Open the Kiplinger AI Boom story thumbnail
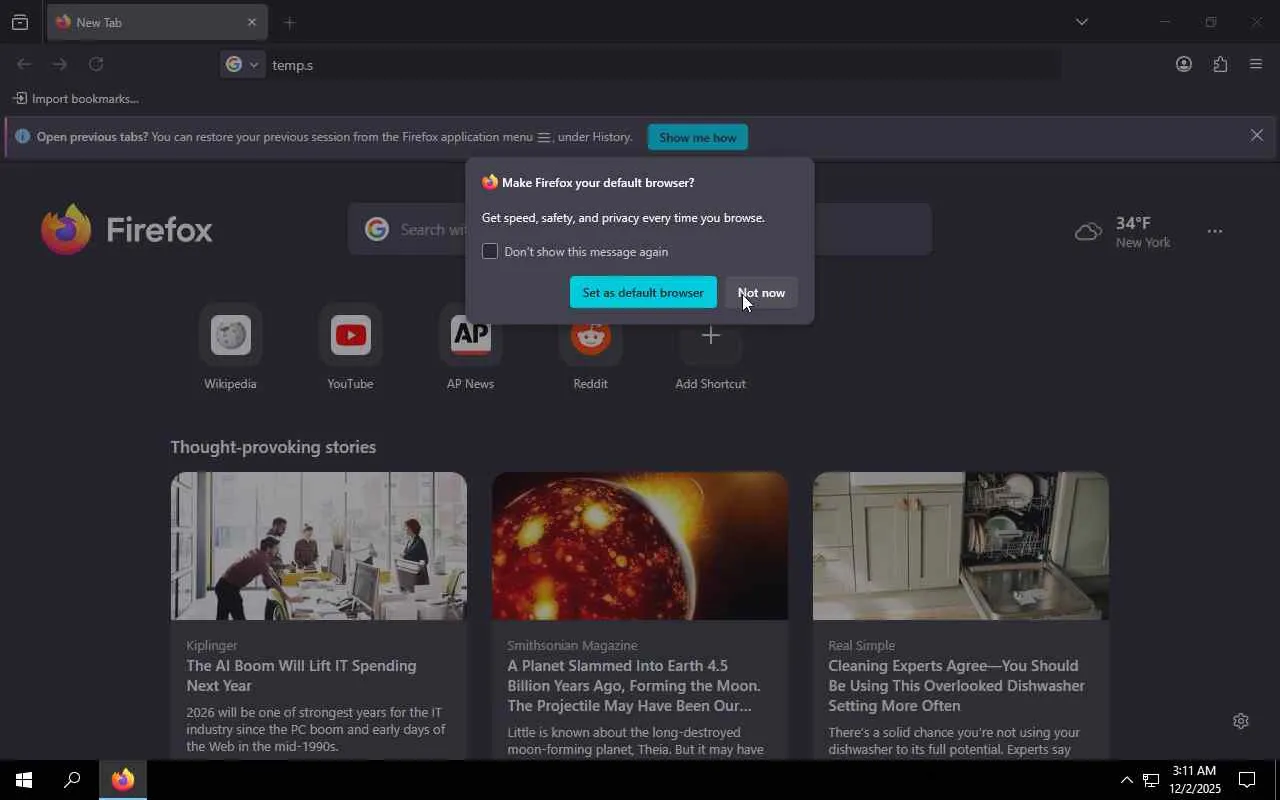This screenshot has width=1280, height=800. [319, 546]
